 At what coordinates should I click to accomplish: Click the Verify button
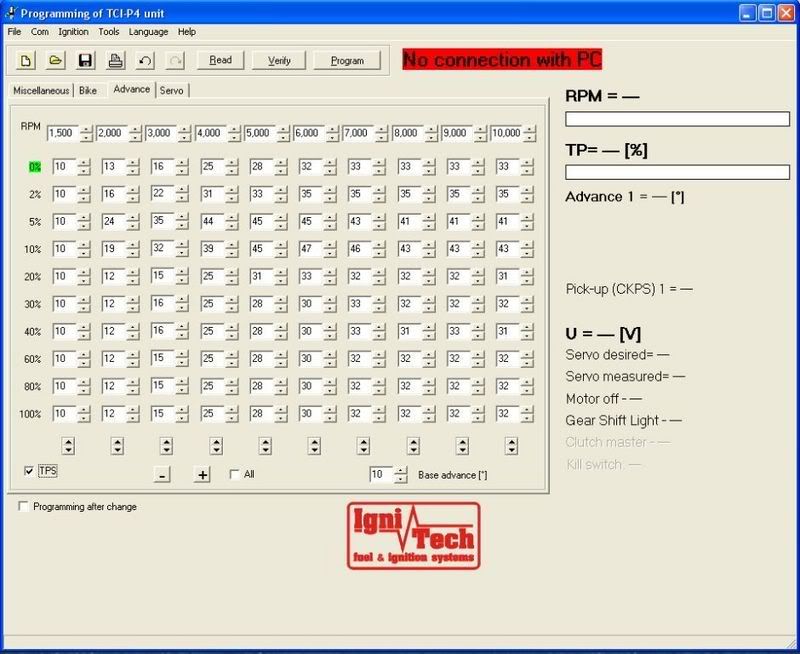click(279, 60)
